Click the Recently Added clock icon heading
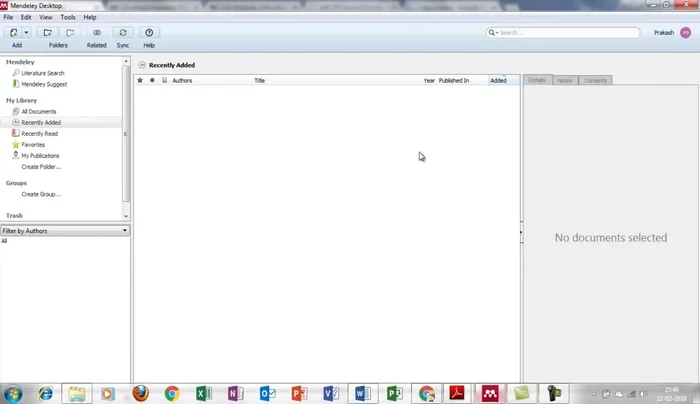This screenshot has width=700, height=404. coord(142,65)
